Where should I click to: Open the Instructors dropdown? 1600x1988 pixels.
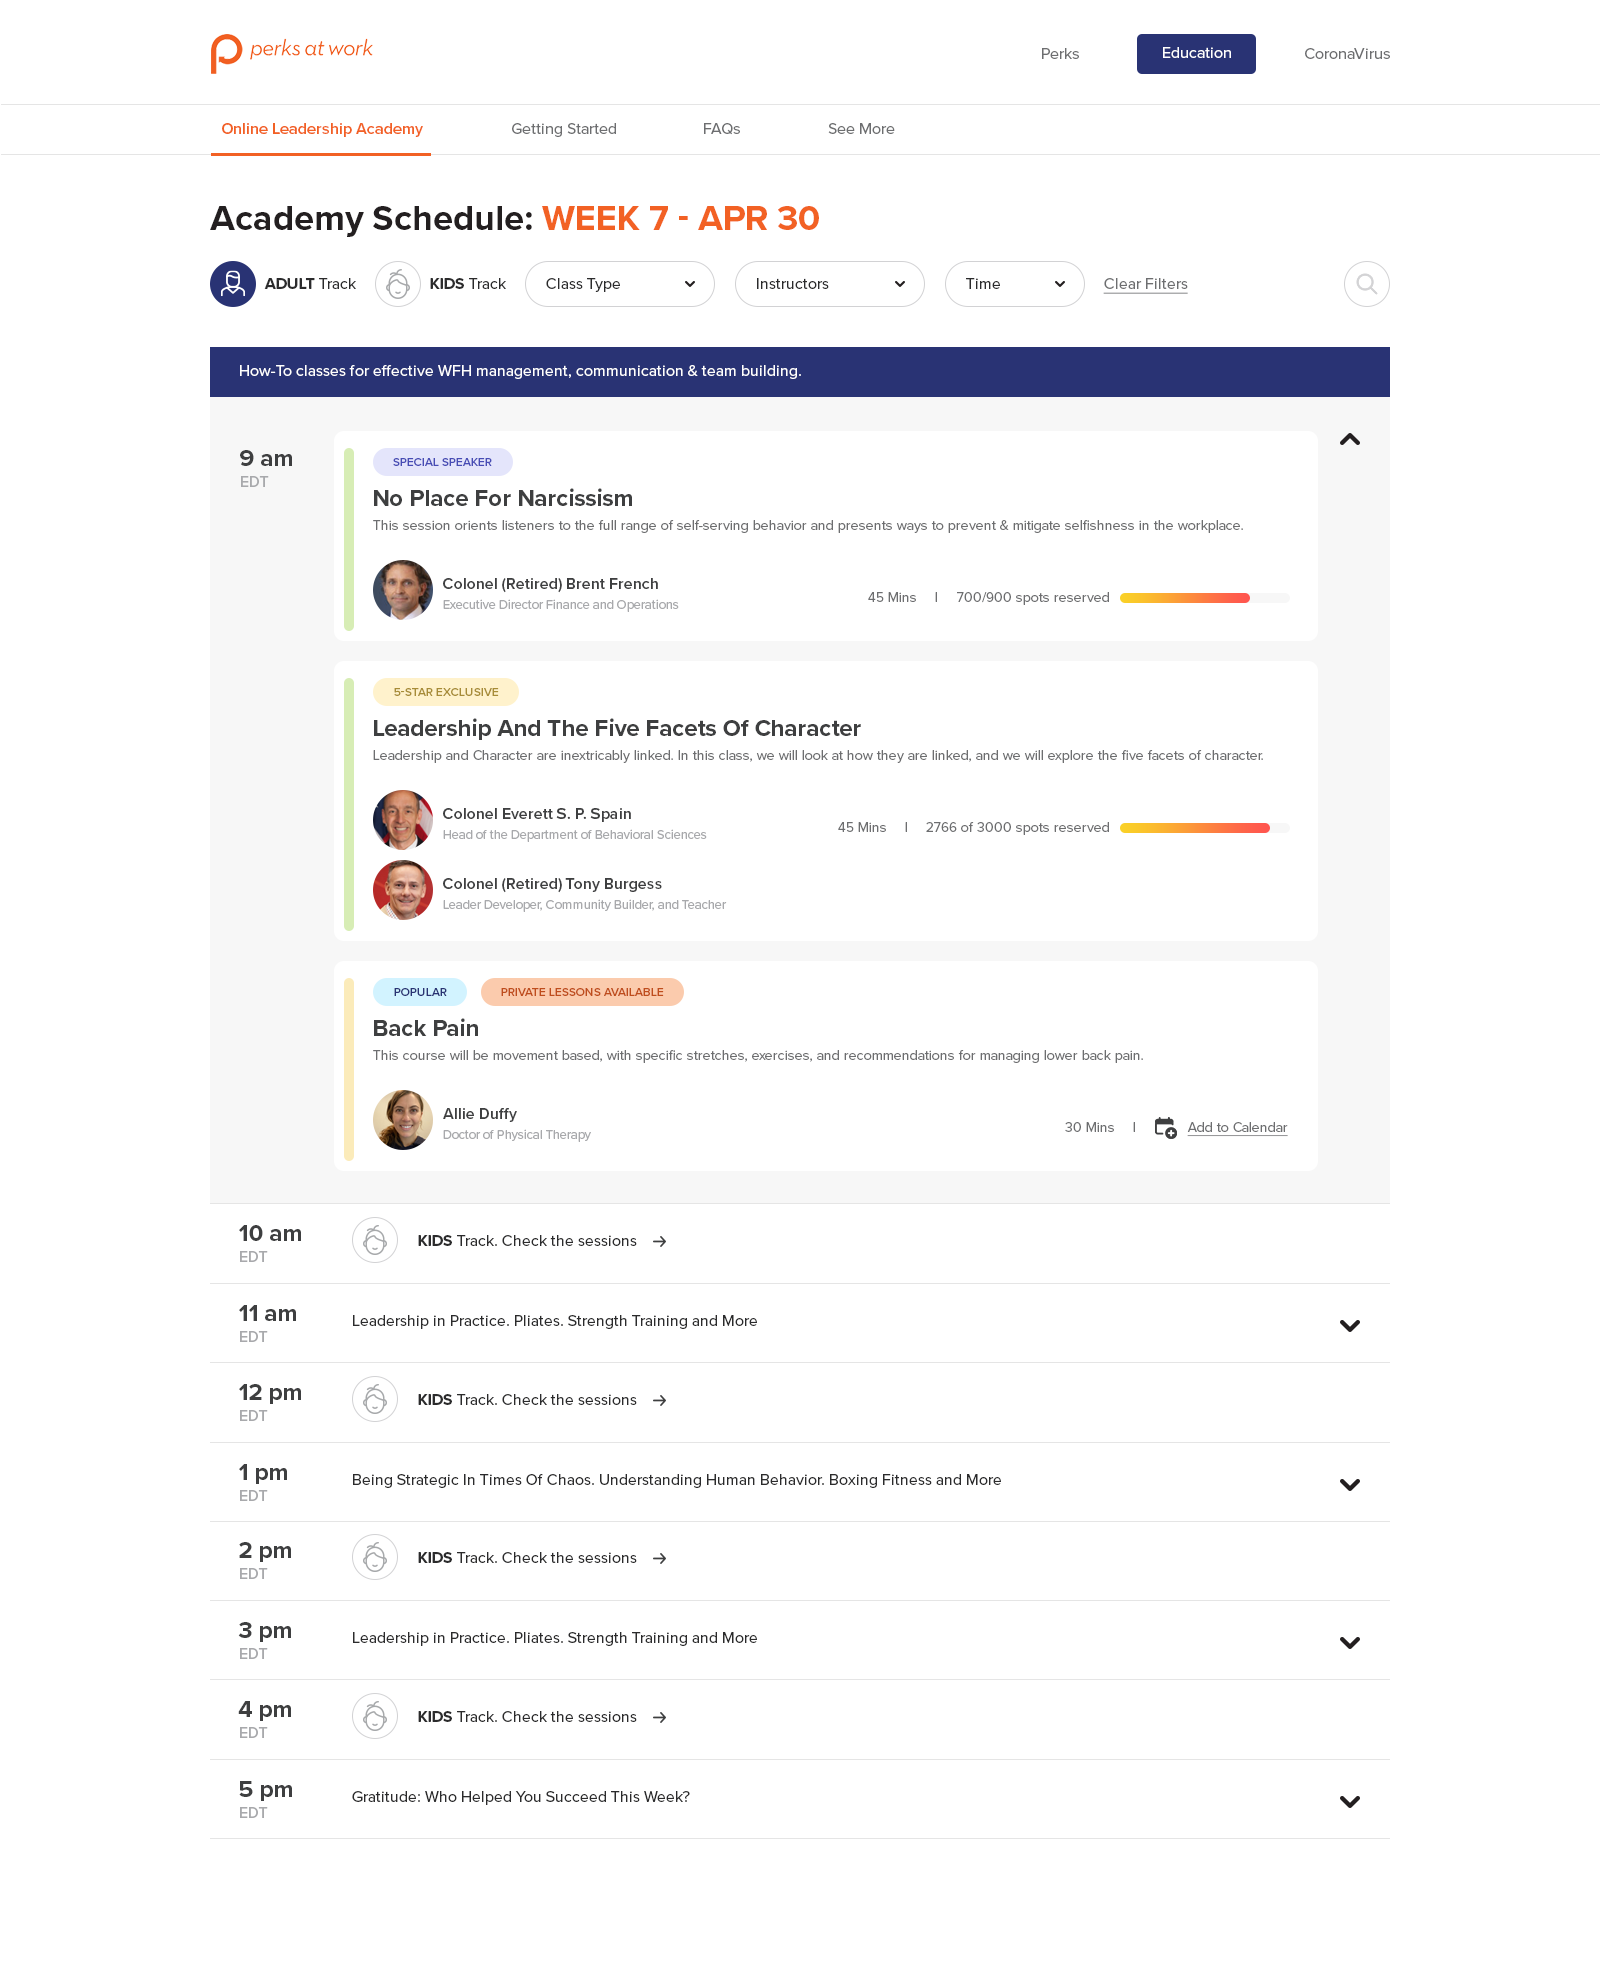pos(829,284)
